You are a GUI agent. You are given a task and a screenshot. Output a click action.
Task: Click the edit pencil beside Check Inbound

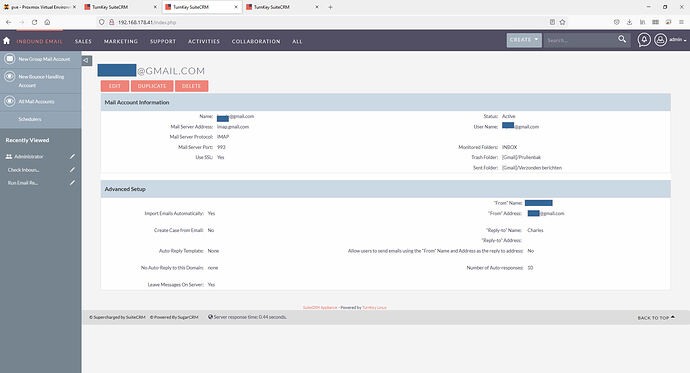(72, 170)
